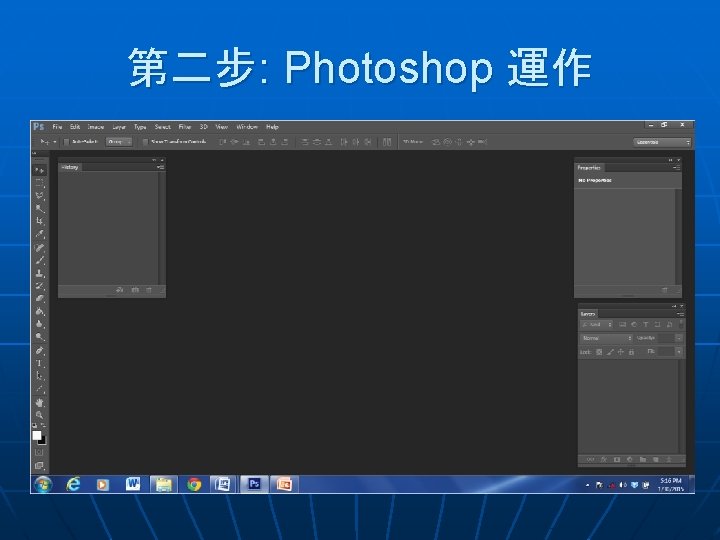Click the add layer style fx button
Screen dimensions: 720x540
[604, 459]
